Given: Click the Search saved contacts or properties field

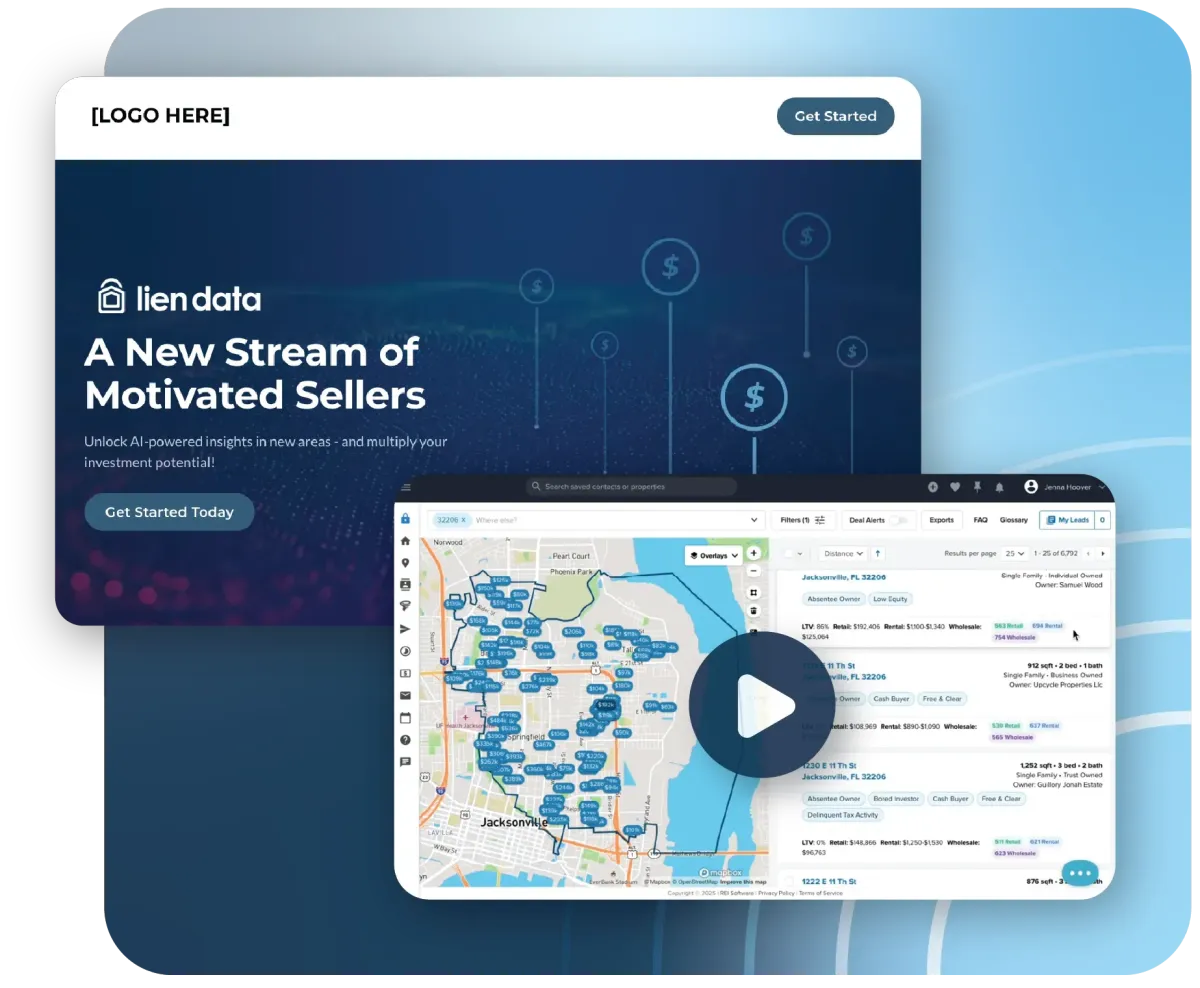Looking at the screenshot, I should [631, 487].
